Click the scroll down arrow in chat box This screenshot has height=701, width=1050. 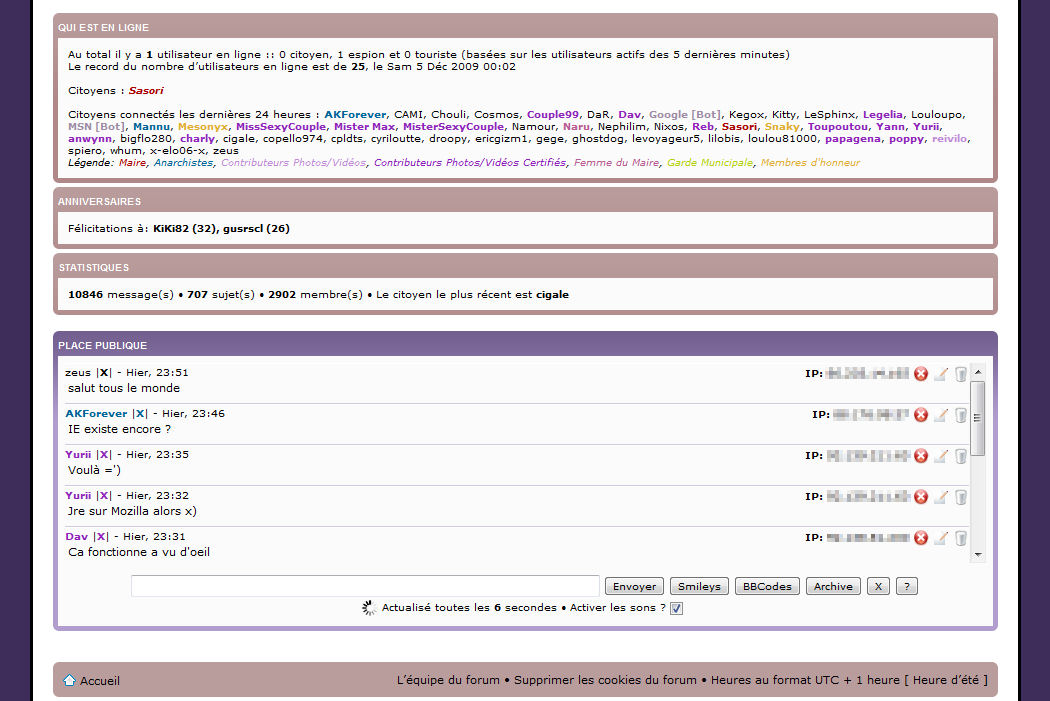point(978,555)
